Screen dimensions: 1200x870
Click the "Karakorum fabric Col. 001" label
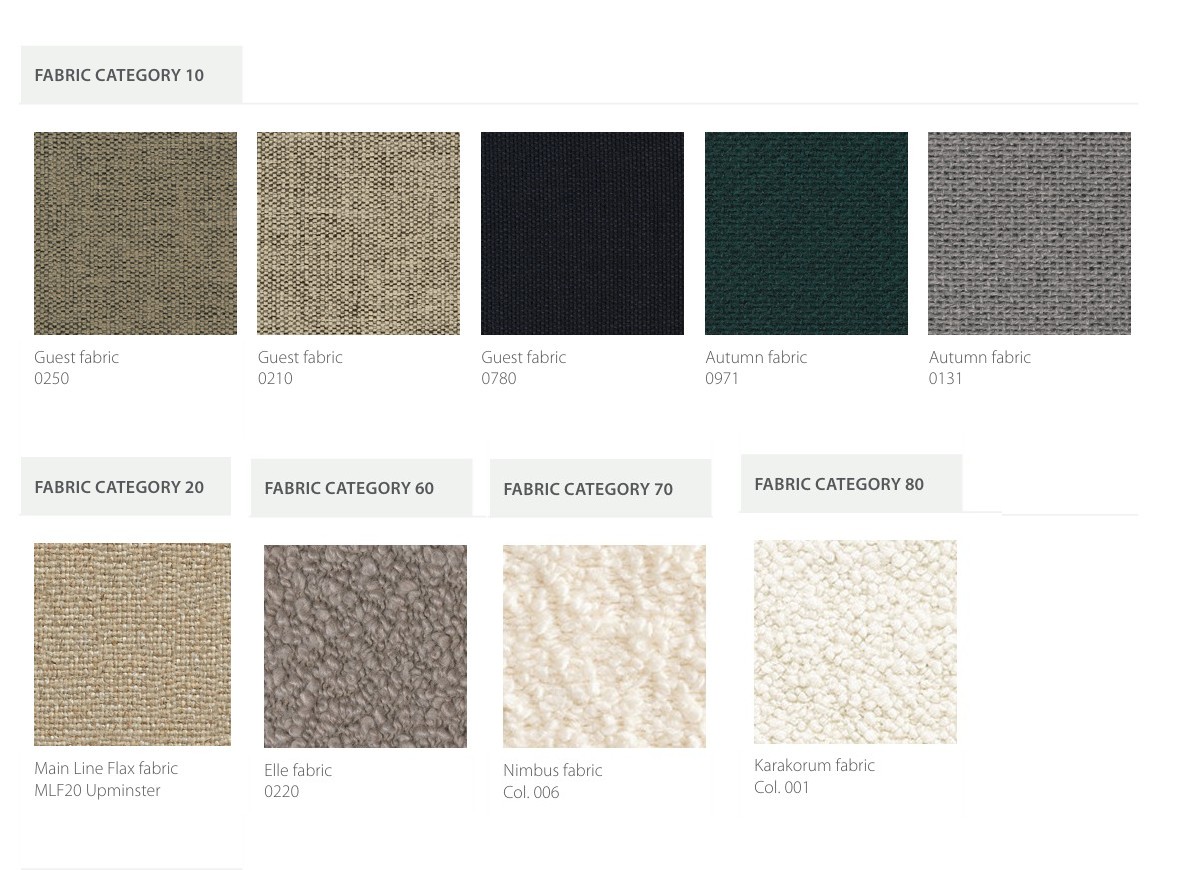tap(815, 776)
